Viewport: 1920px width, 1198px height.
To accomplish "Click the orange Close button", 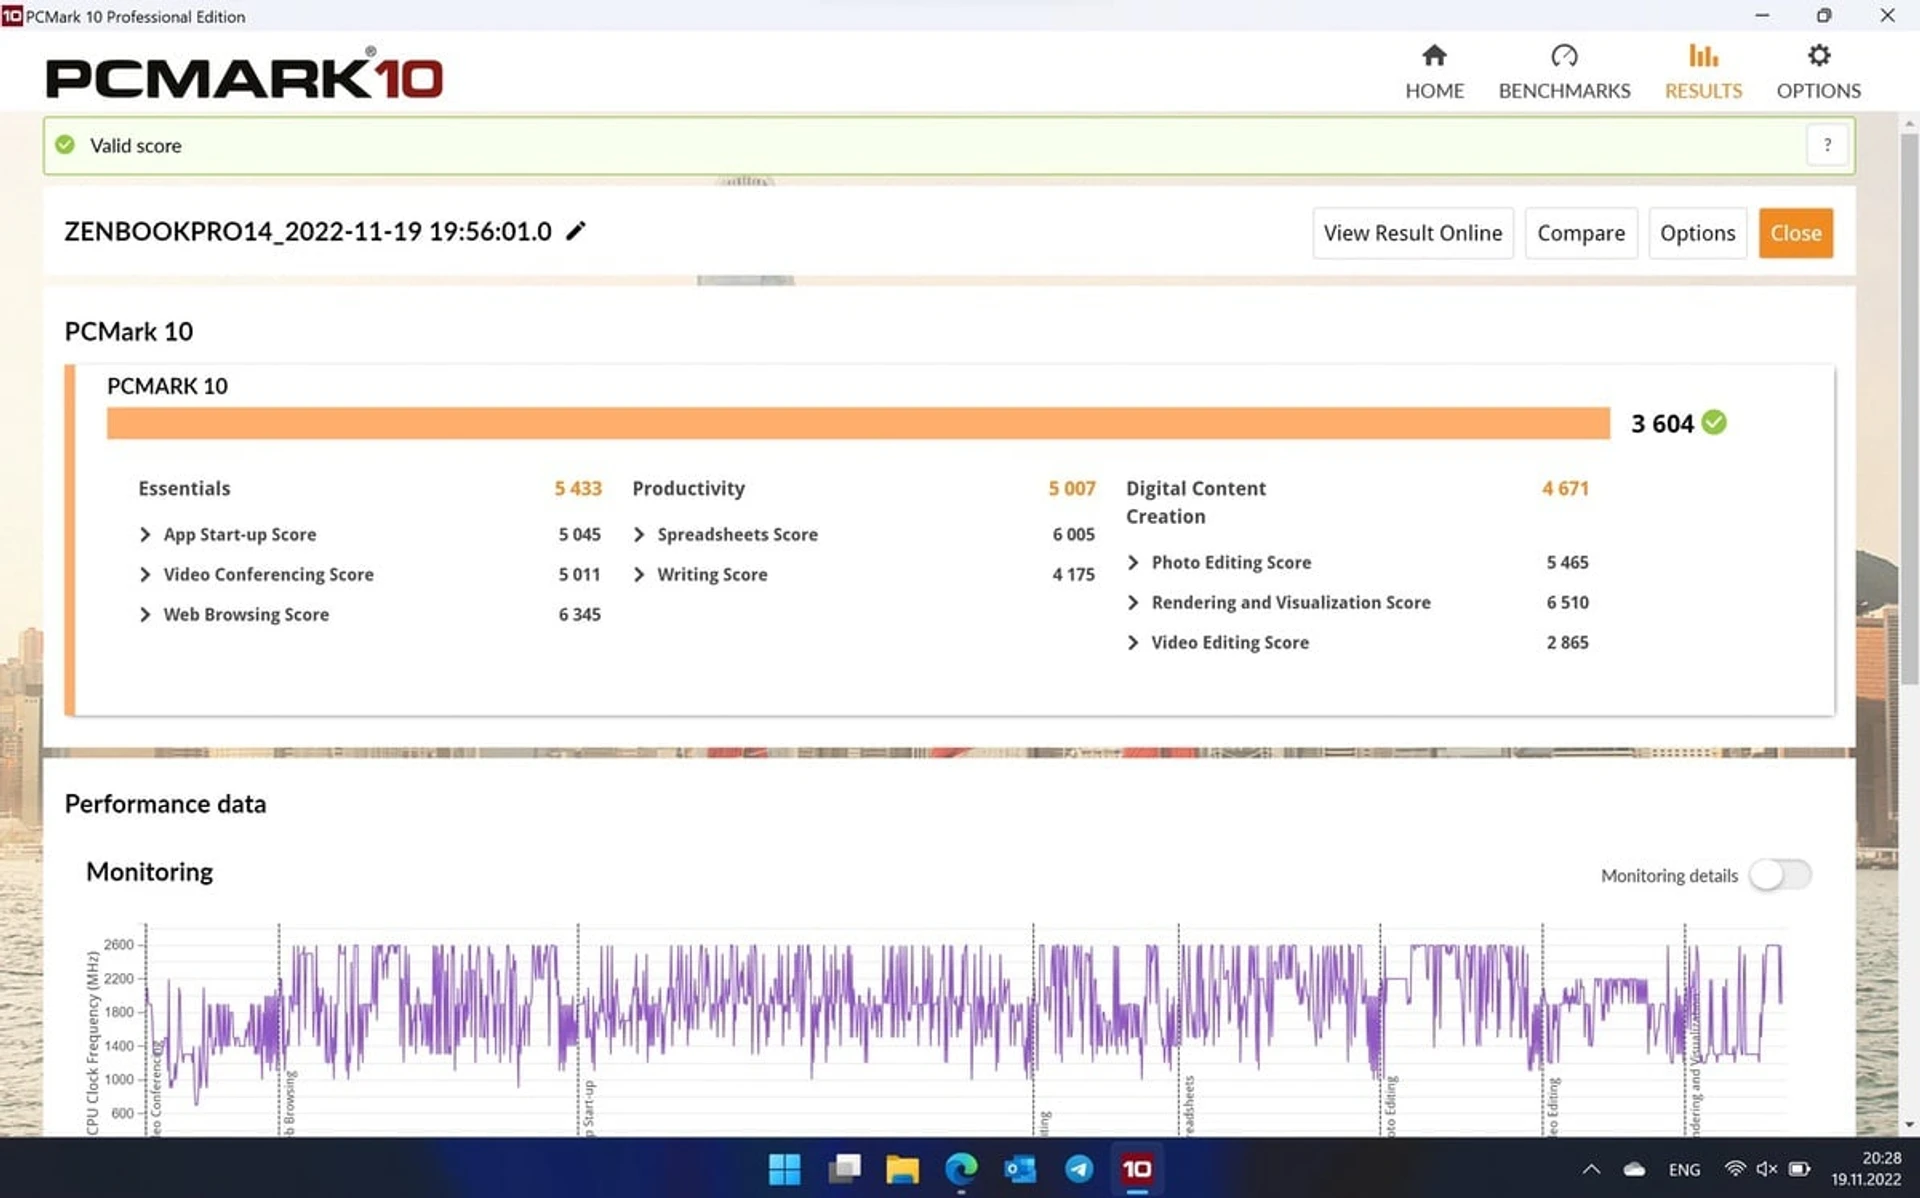I will point(1796,233).
